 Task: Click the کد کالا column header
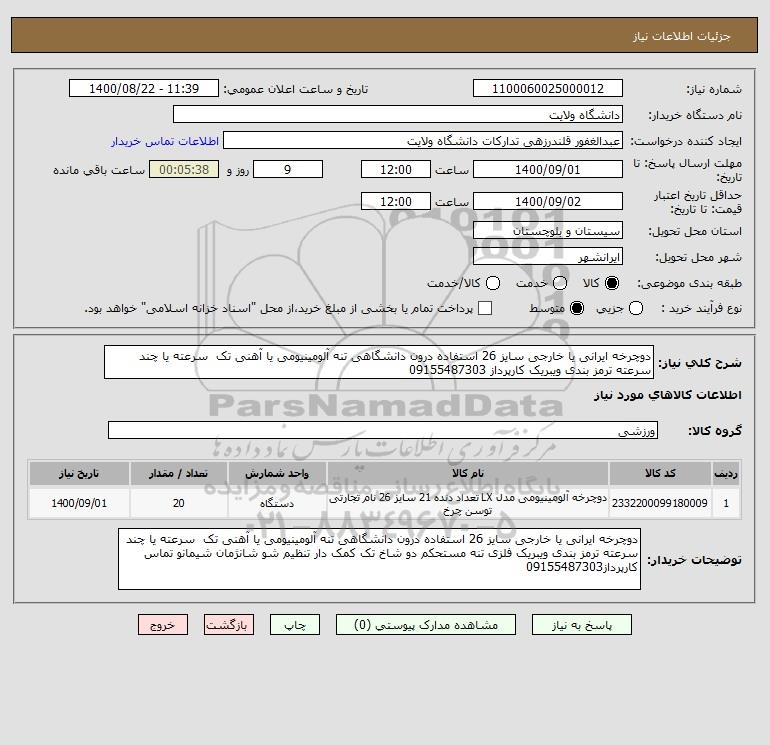tap(660, 473)
